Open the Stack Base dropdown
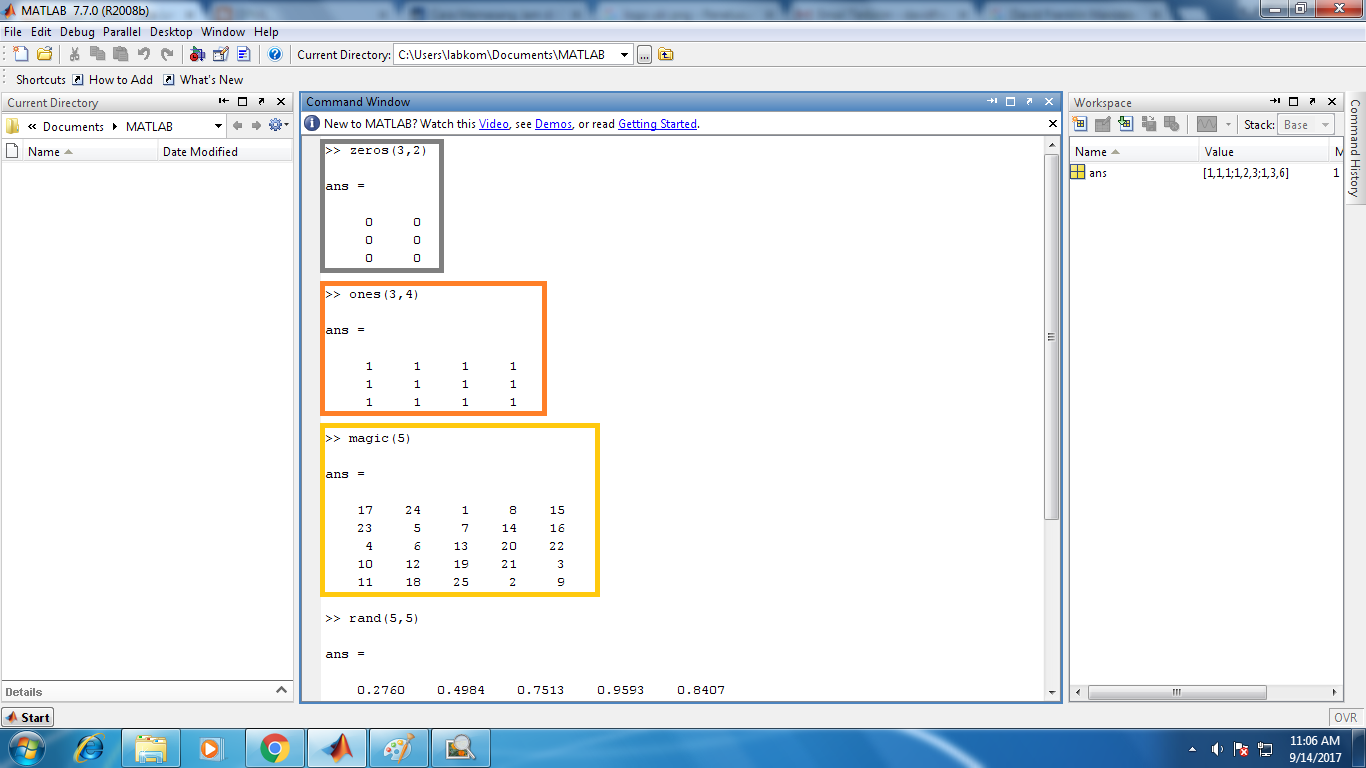Viewport: 1366px width, 768px height. [x=1326, y=123]
